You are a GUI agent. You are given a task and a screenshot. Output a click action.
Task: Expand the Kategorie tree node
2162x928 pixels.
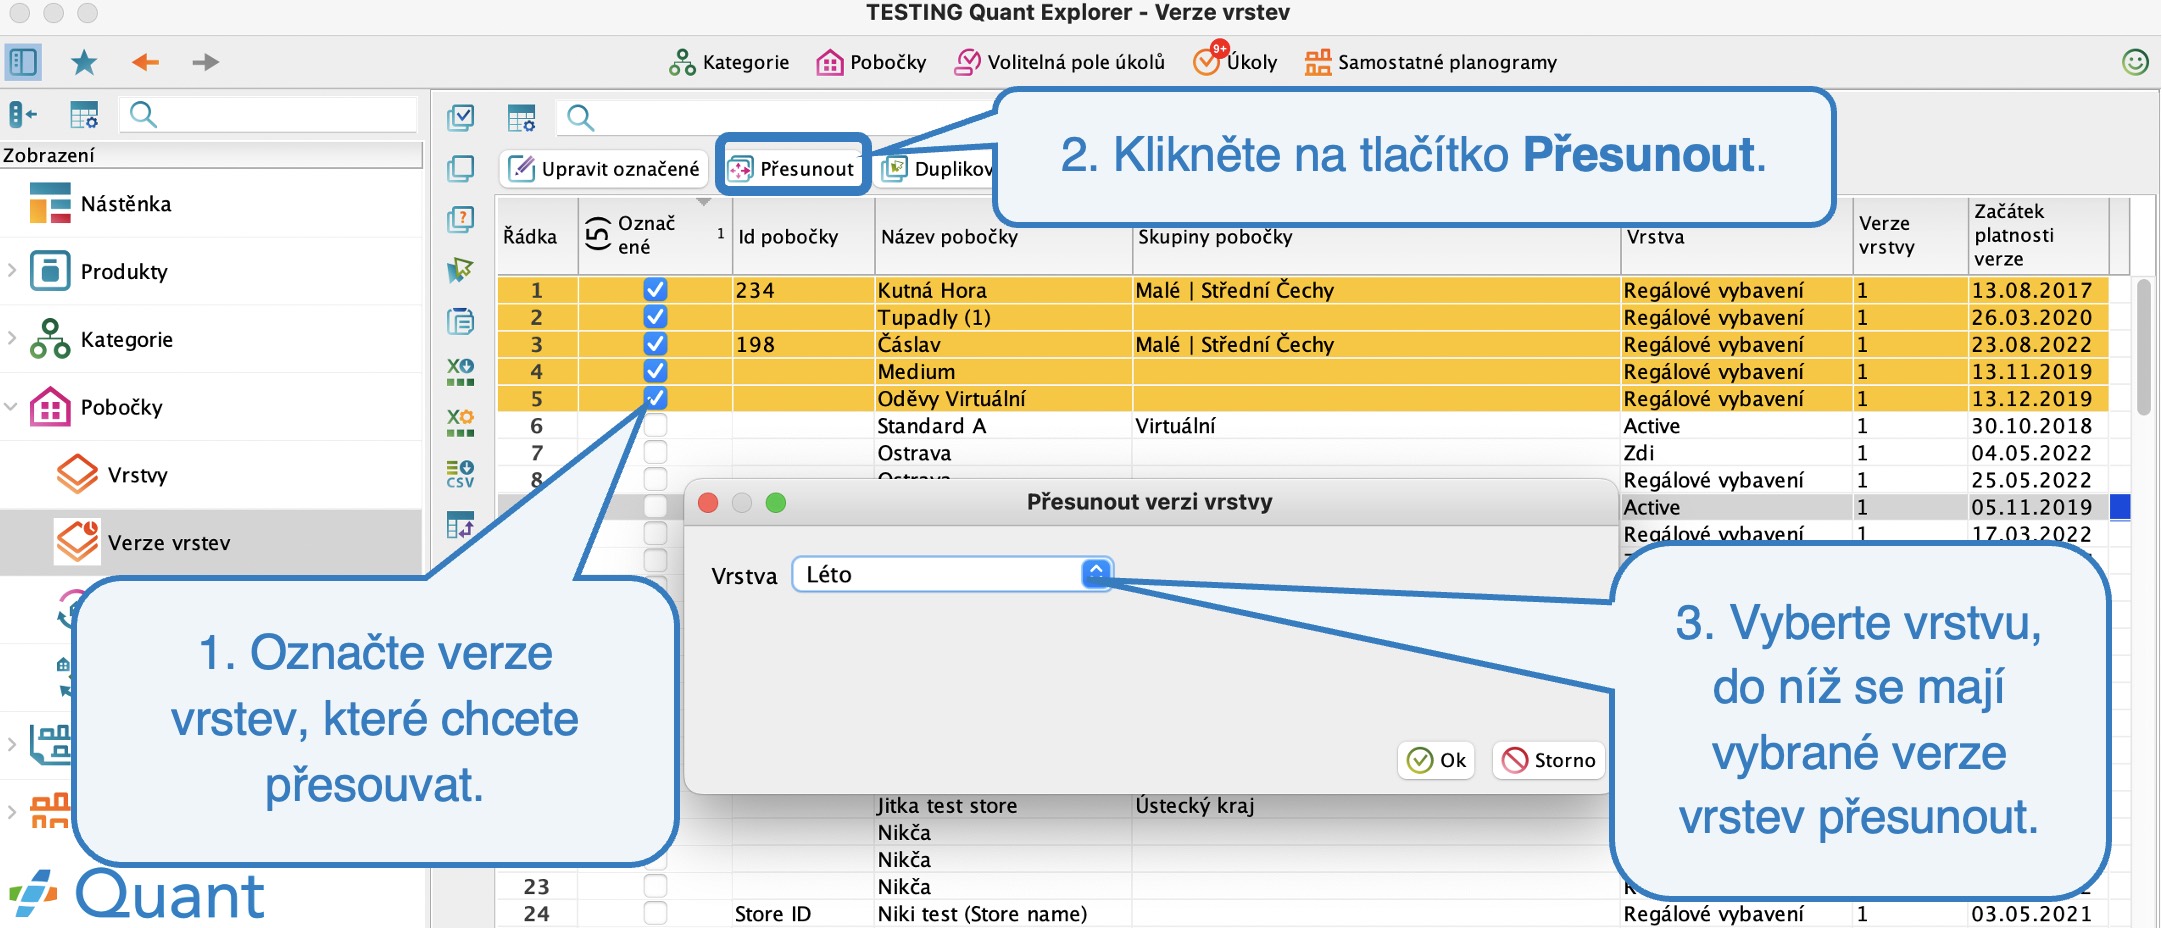pyautogui.click(x=12, y=338)
